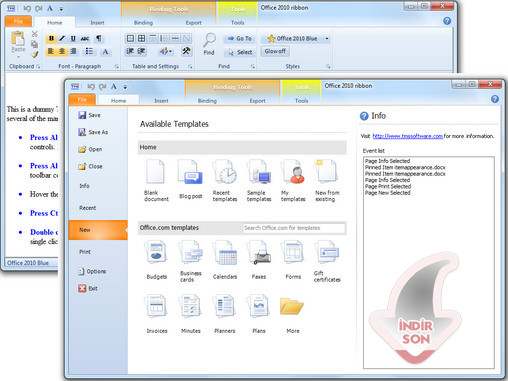Open Calendars template category
The image size is (508, 381).
(225, 260)
